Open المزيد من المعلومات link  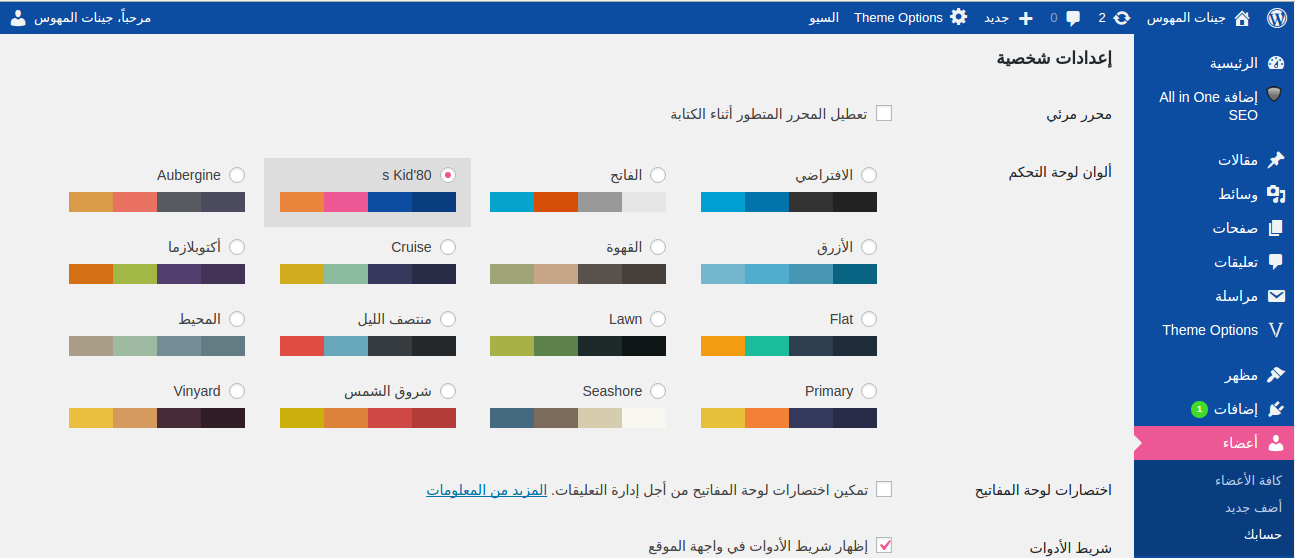pos(487,490)
